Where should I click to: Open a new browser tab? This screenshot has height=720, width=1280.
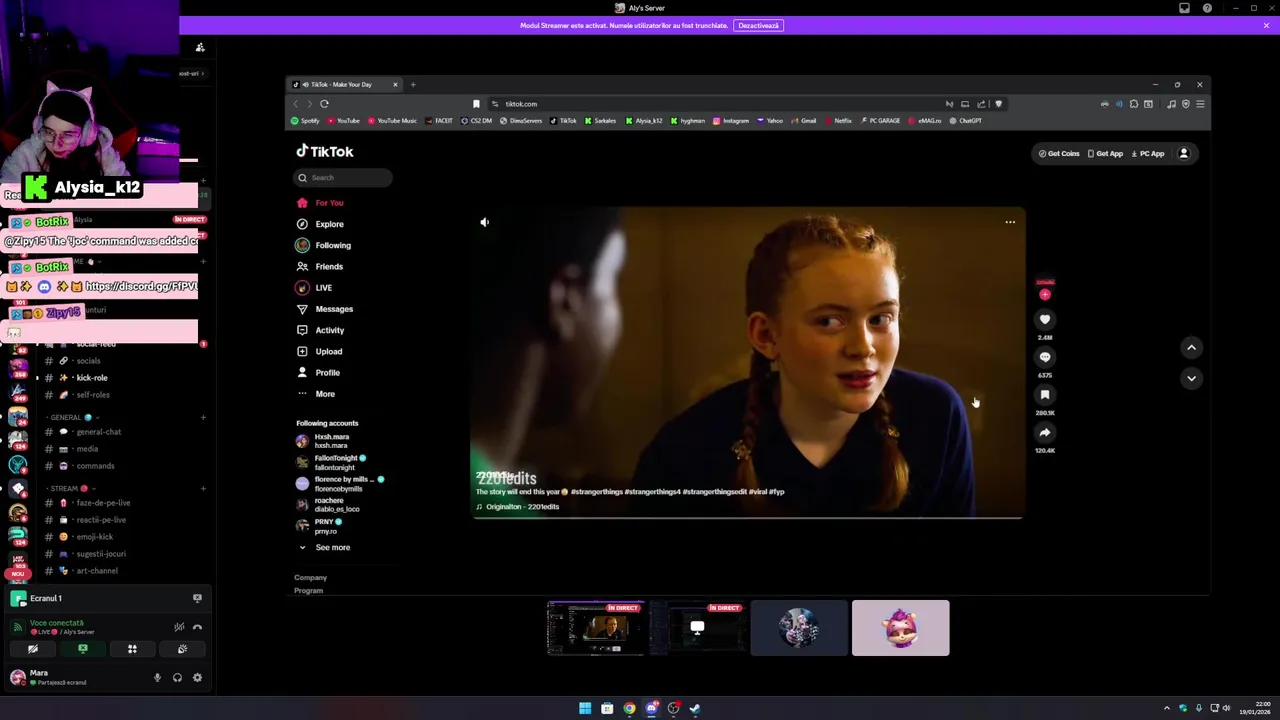[413, 84]
